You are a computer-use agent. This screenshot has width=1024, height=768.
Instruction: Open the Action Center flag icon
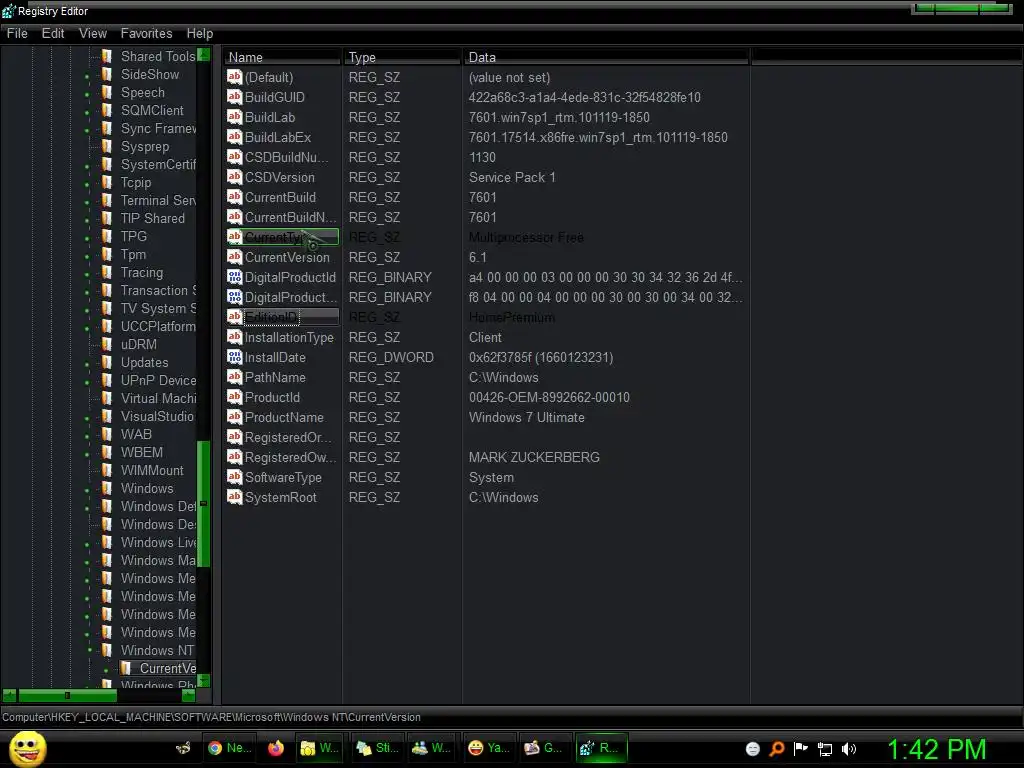pos(801,749)
